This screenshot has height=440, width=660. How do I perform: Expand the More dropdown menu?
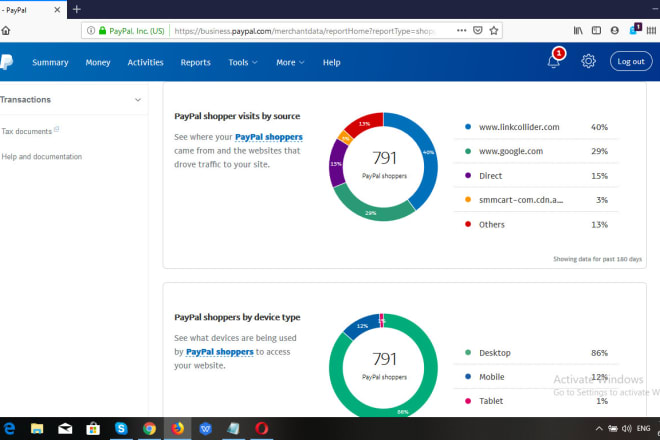coord(290,62)
